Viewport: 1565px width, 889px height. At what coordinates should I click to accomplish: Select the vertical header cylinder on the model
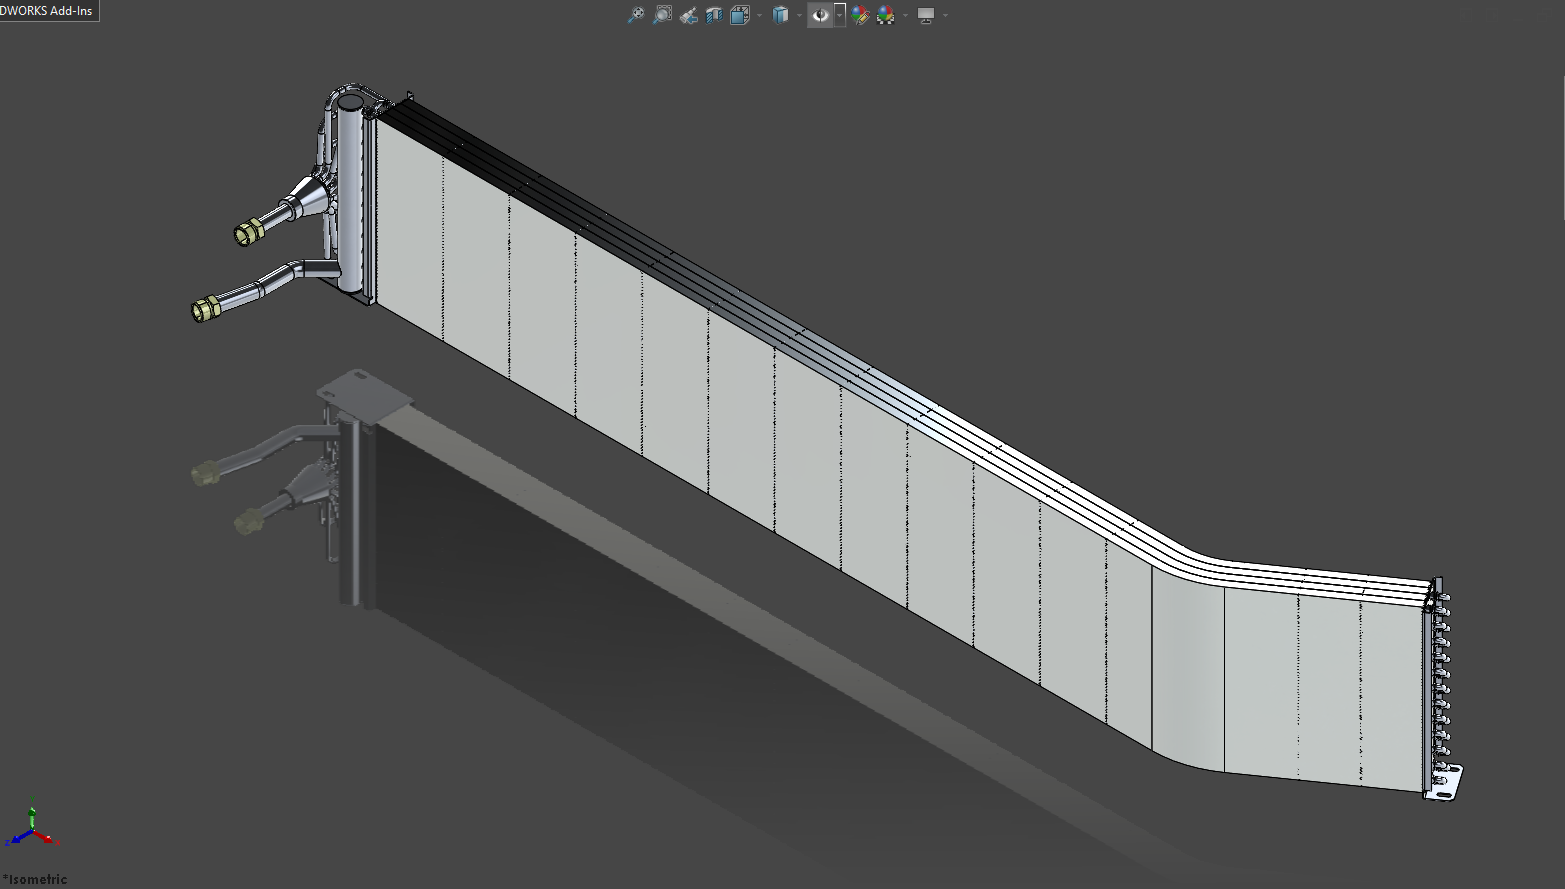[x=349, y=192]
